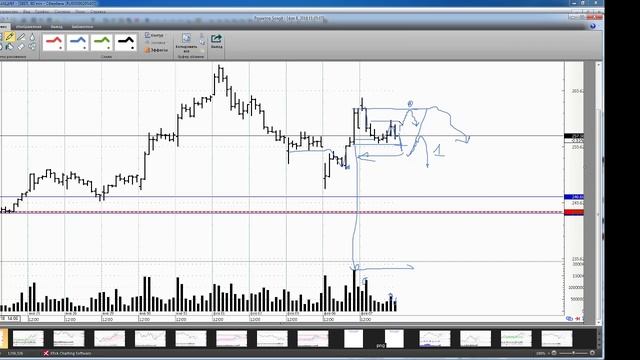Click the vertical scrollbar of the canvas
The height and width of the screenshot is (360, 640).
tap(599, 194)
